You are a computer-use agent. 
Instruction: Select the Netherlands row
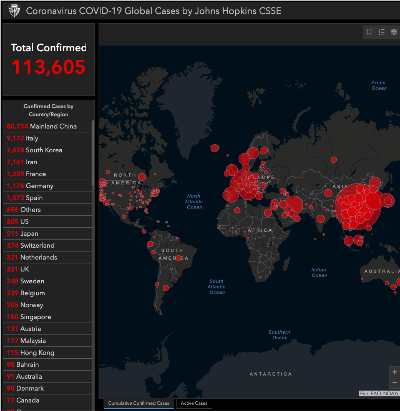click(x=47, y=258)
